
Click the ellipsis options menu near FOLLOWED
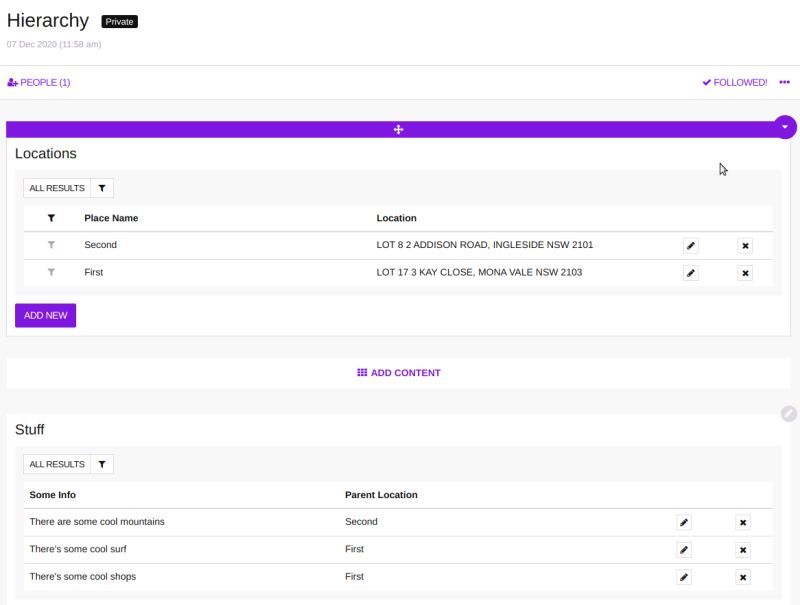pyautogui.click(x=785, y=83)
